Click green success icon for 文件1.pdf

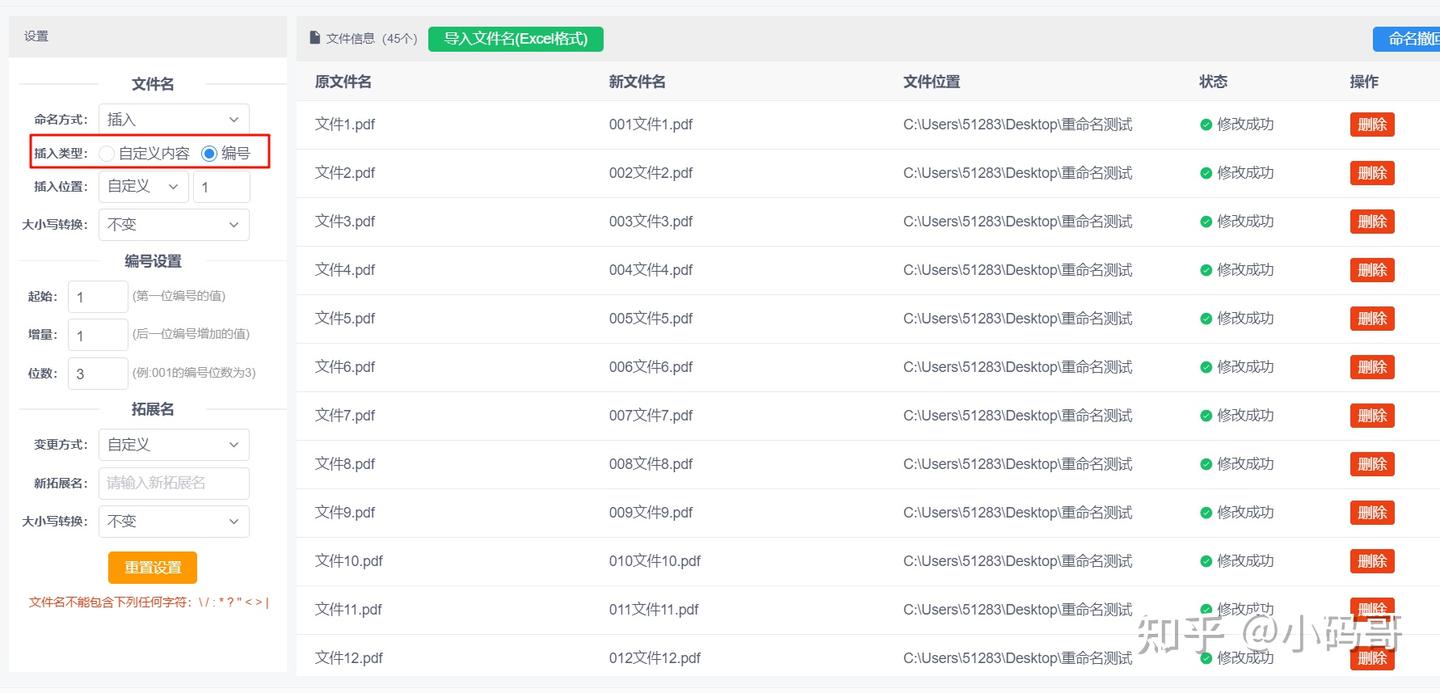click(1206, 125)
